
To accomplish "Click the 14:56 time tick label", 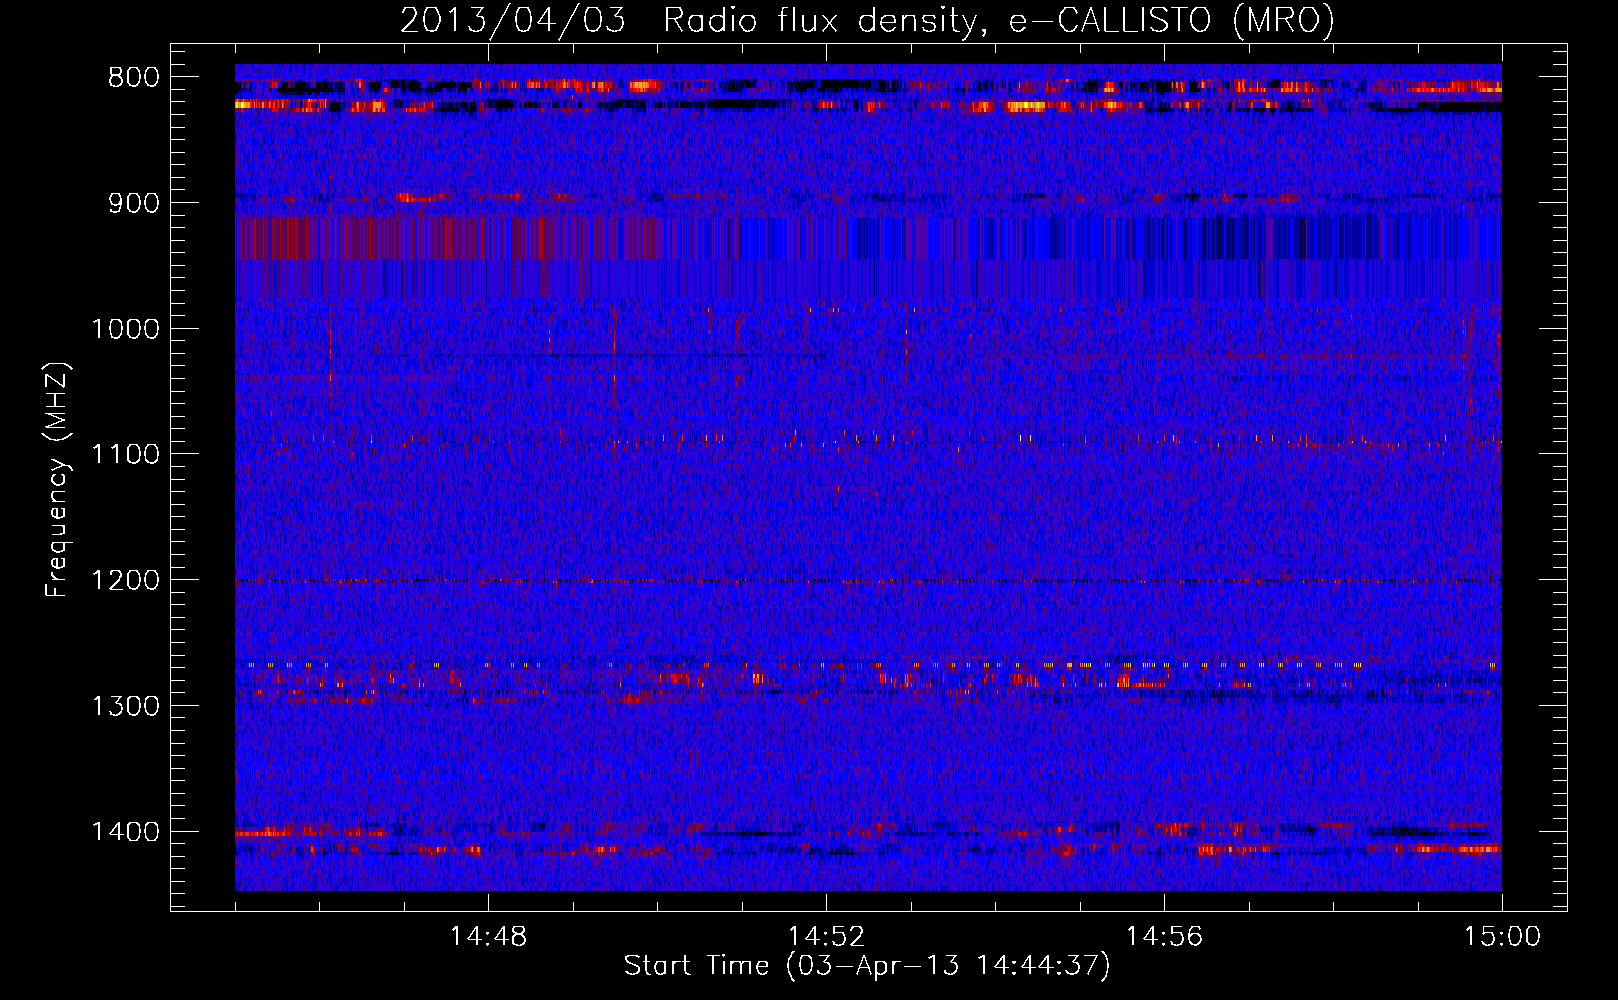I will point(1164,937).
